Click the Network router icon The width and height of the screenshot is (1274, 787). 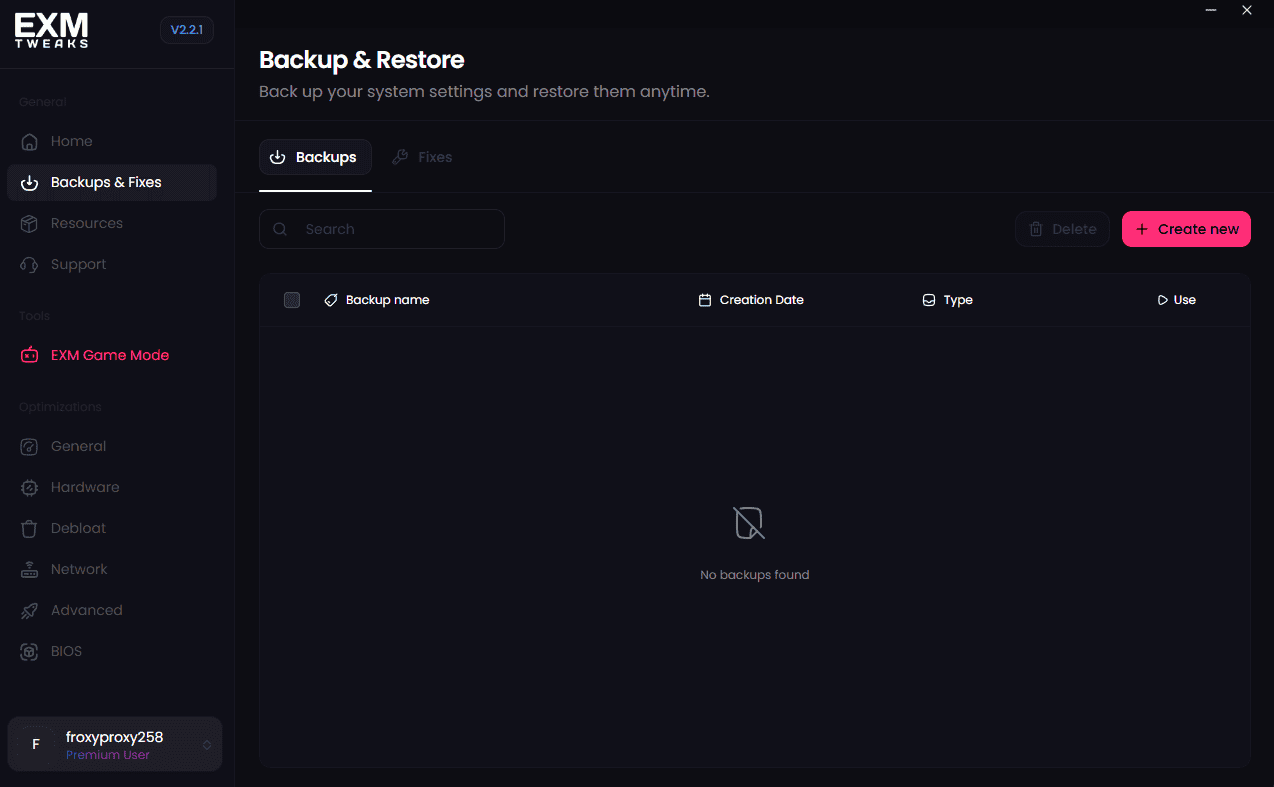30,570
